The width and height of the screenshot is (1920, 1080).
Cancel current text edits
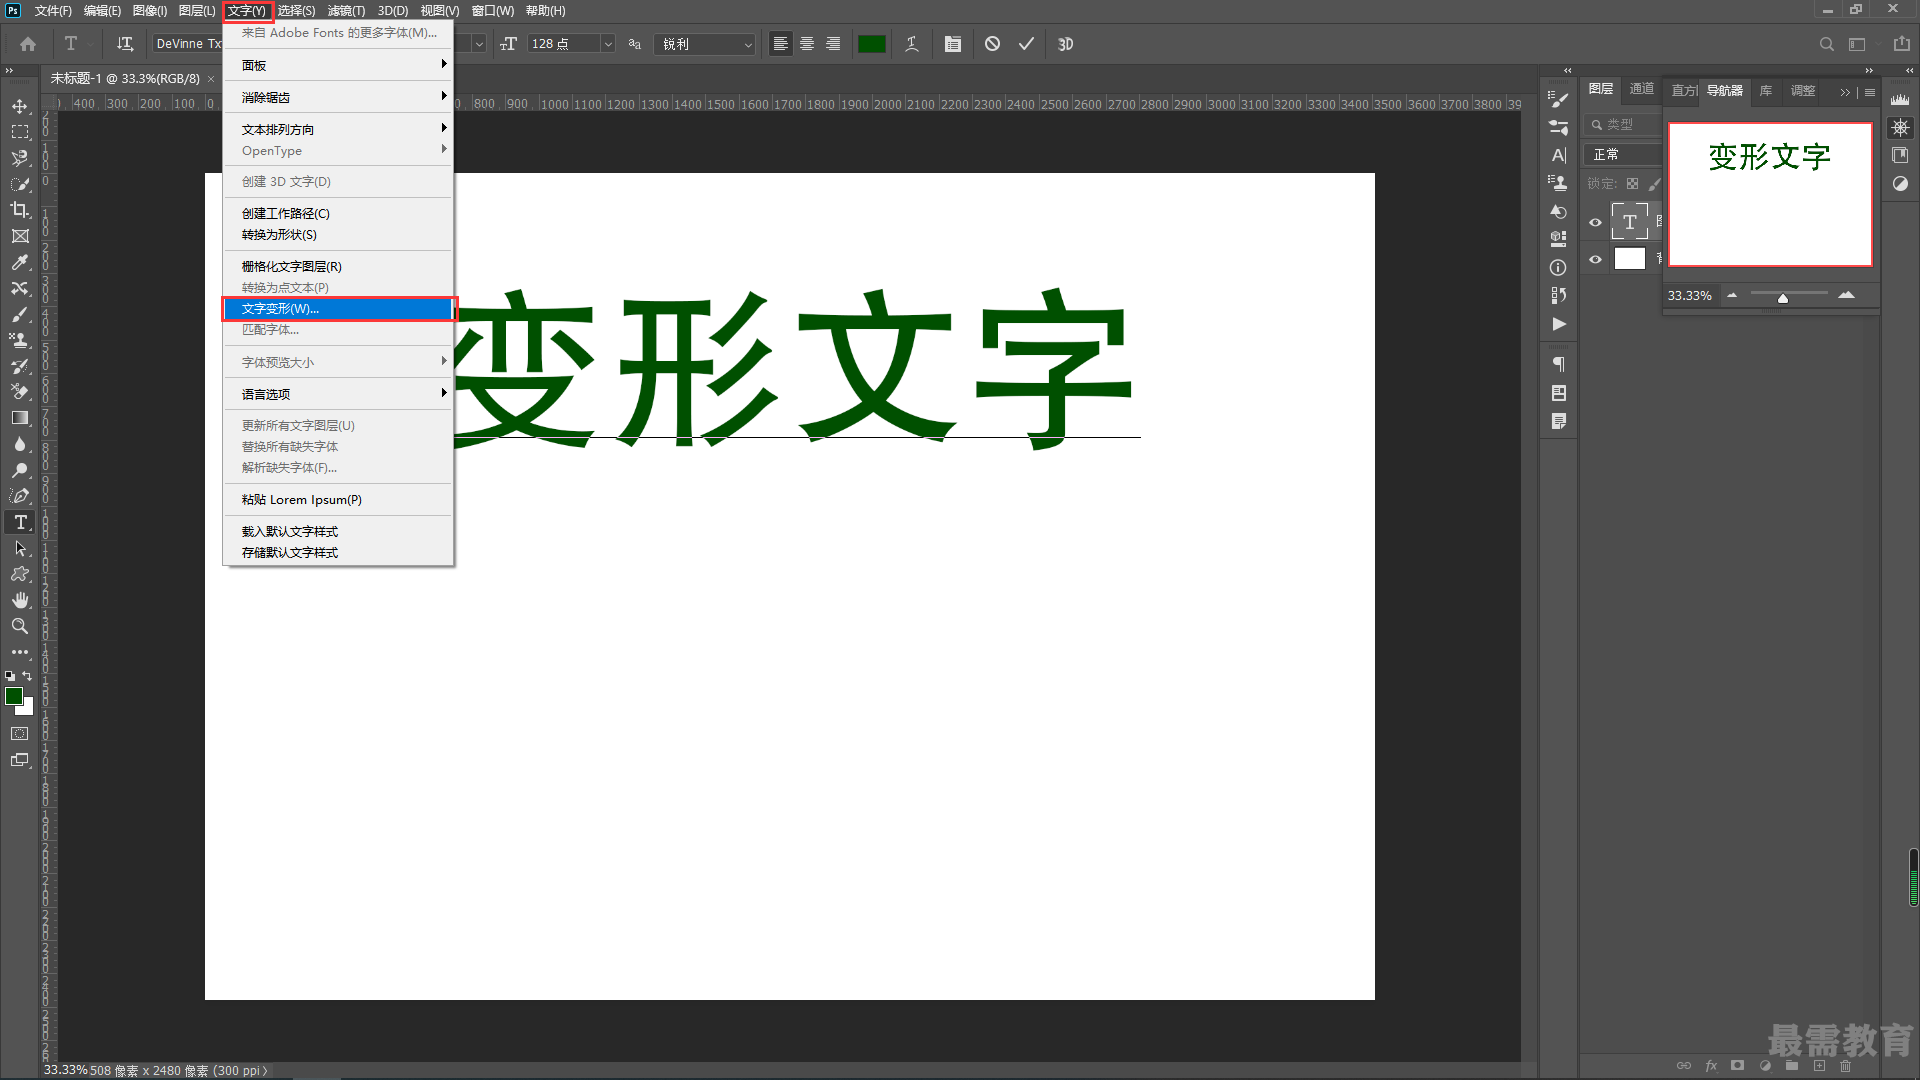click(992, 44)
